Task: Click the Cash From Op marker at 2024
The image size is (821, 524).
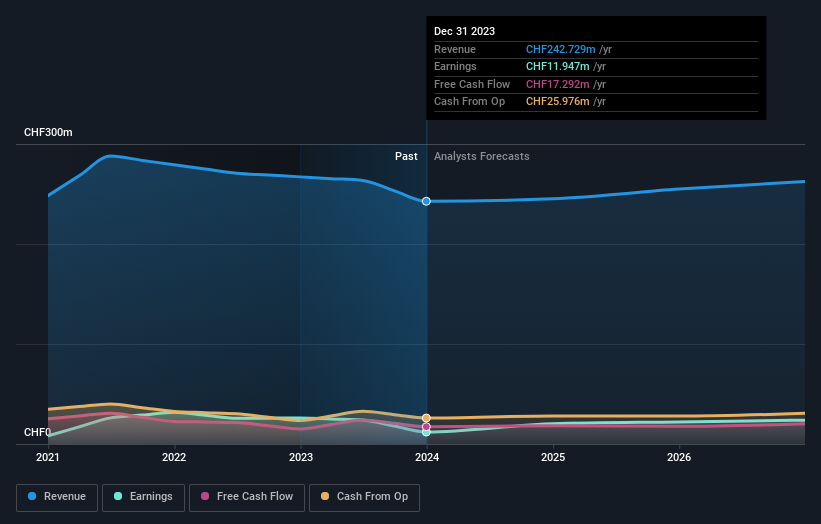Action: click(426, 418)
